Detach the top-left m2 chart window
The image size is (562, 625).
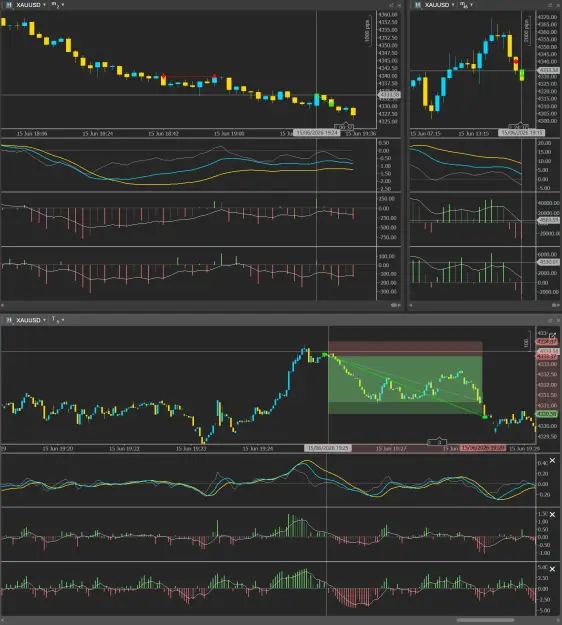(x=391, y=5)
